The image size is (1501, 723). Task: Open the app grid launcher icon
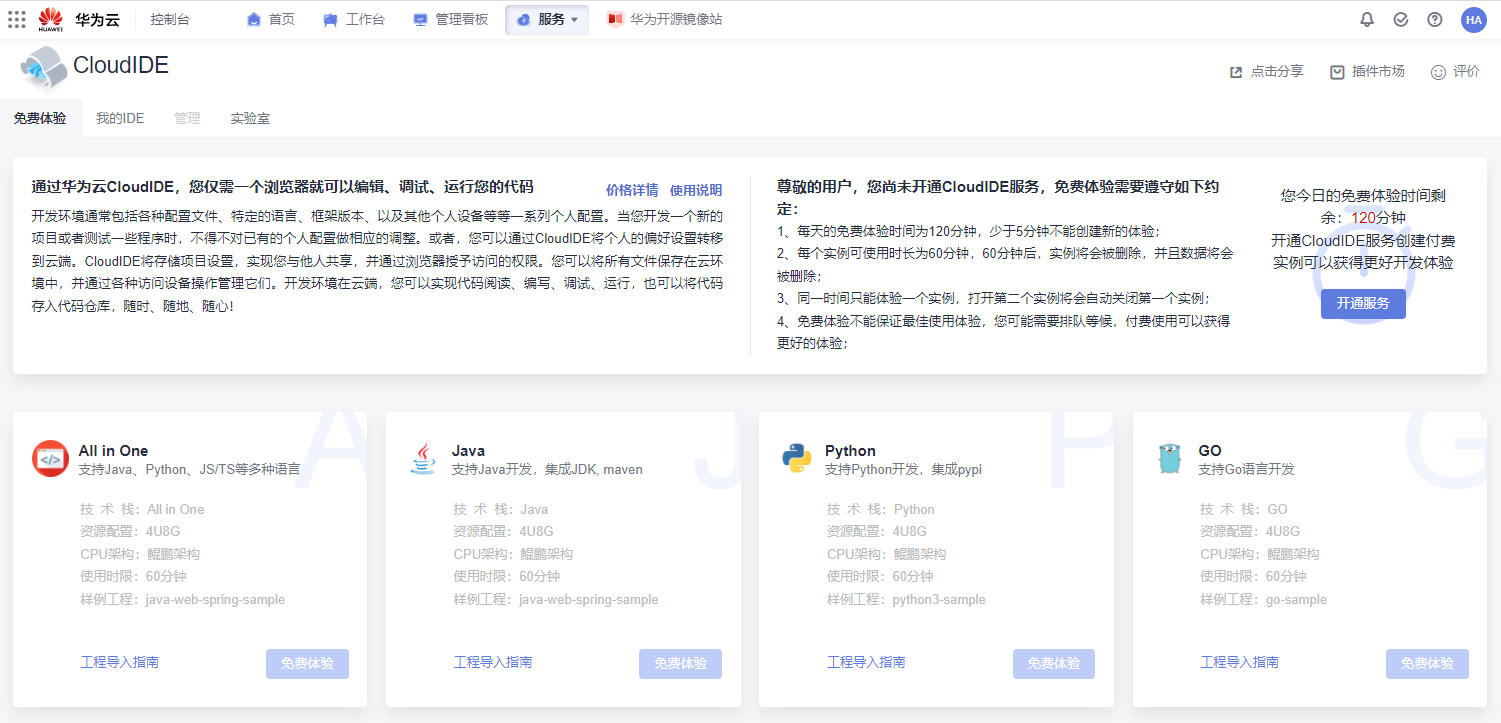coord(16,18)
